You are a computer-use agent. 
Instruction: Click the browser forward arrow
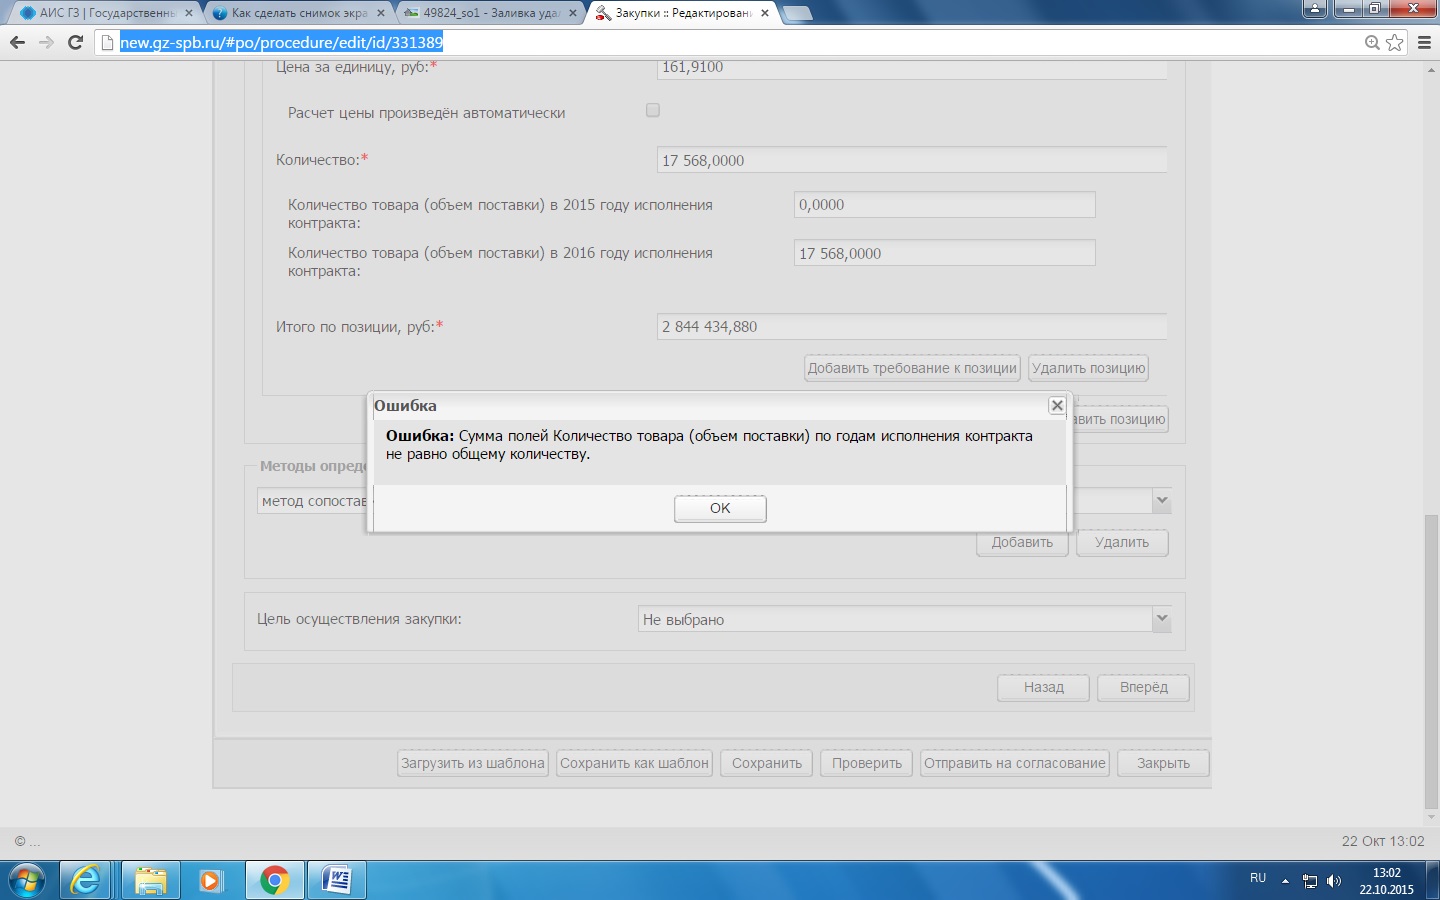(x=46, y=42)
